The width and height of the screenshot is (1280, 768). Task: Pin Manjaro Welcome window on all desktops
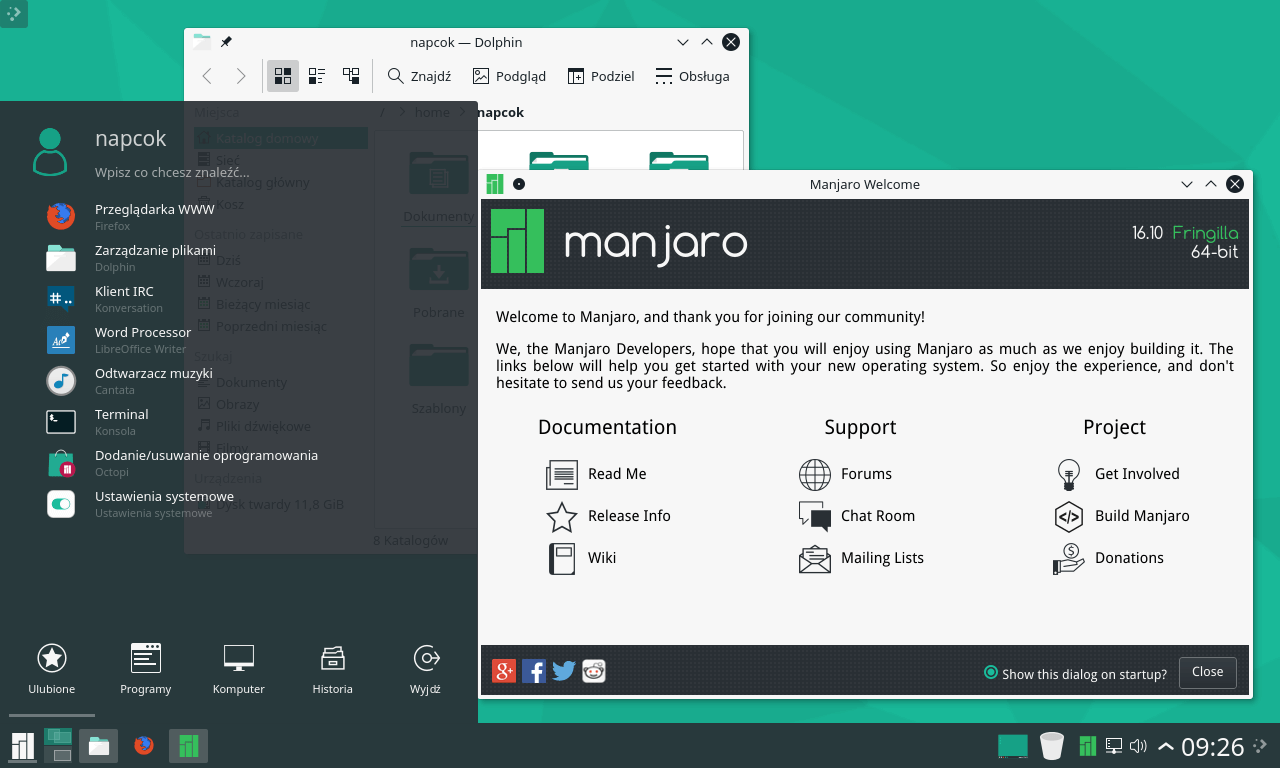518,184
